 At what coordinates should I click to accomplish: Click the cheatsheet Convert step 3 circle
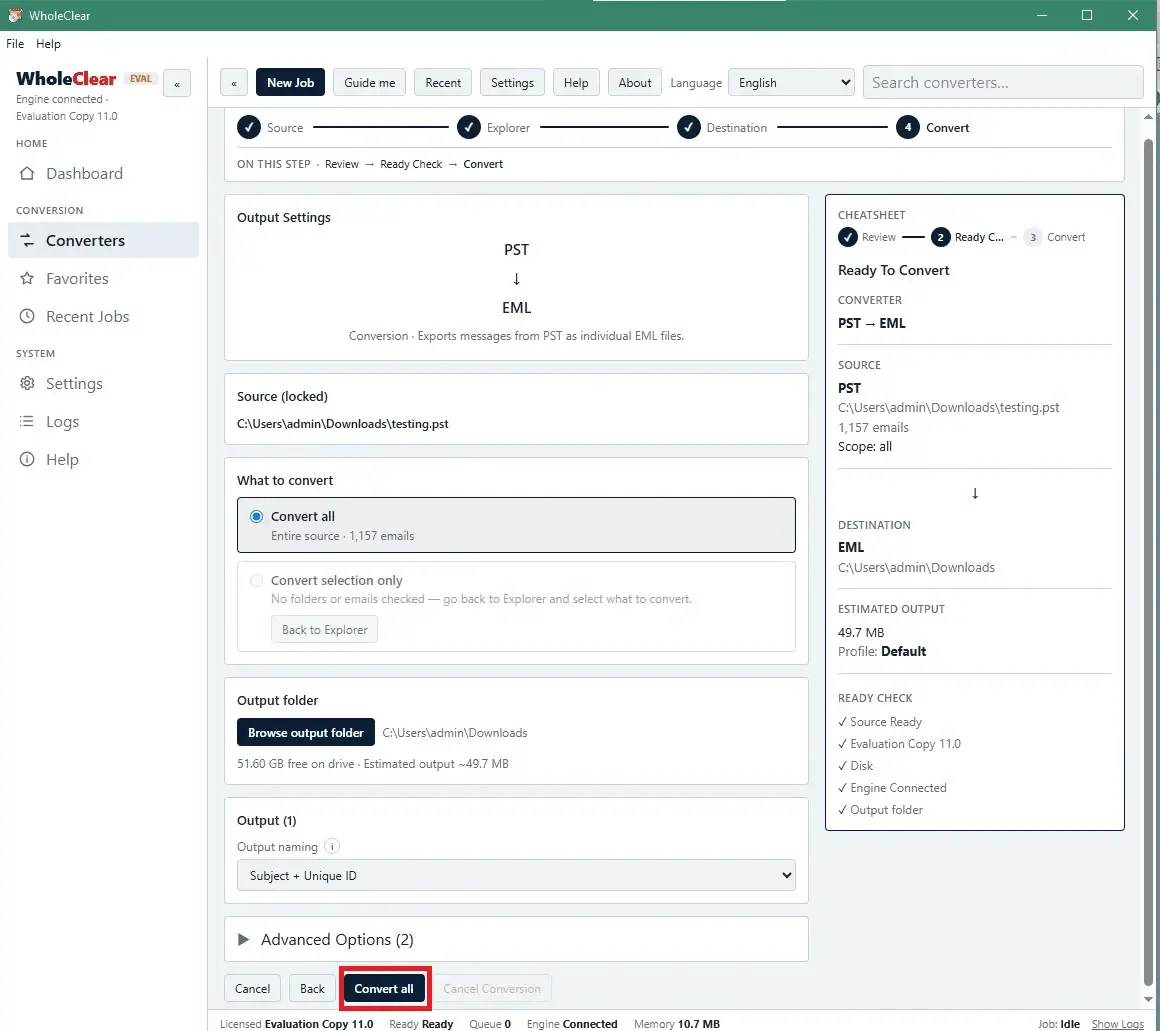[1033, 237]
